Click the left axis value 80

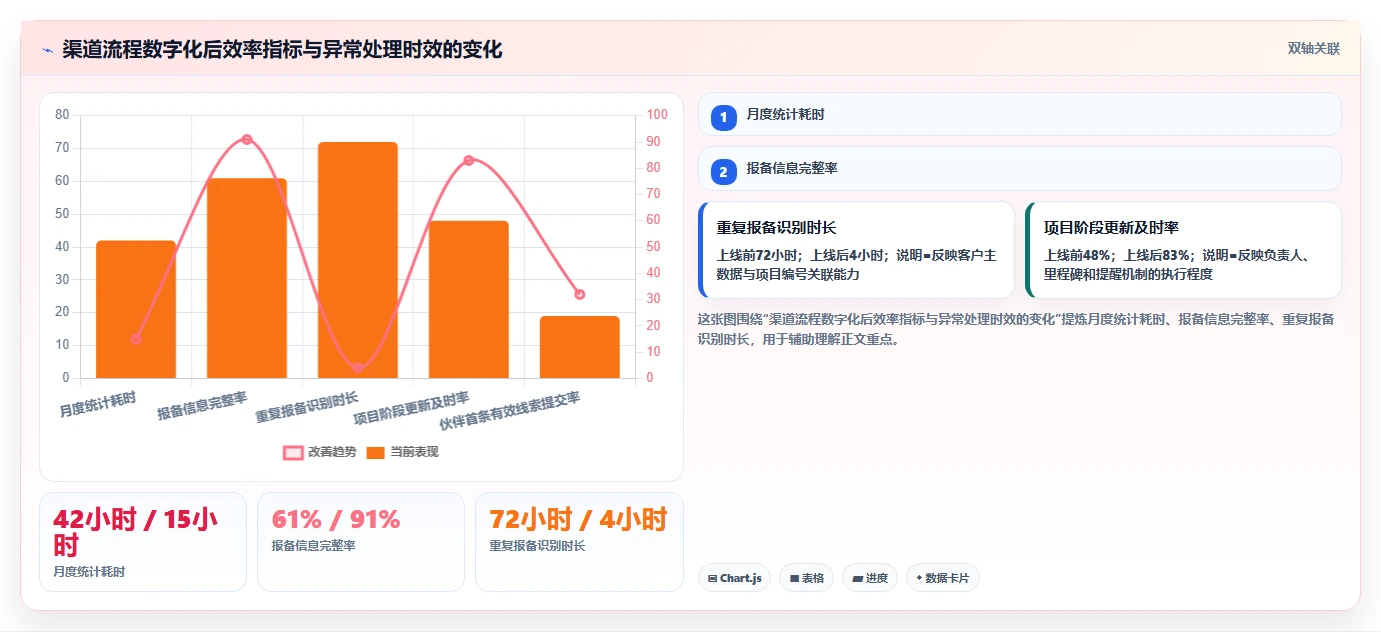[62, 115]
